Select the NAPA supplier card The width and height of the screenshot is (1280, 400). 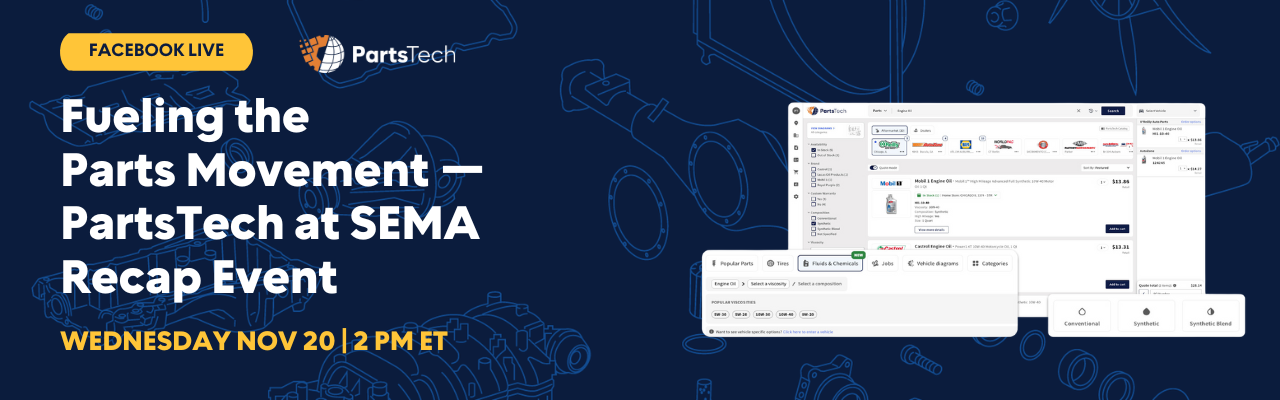click(x=965, y=147)
